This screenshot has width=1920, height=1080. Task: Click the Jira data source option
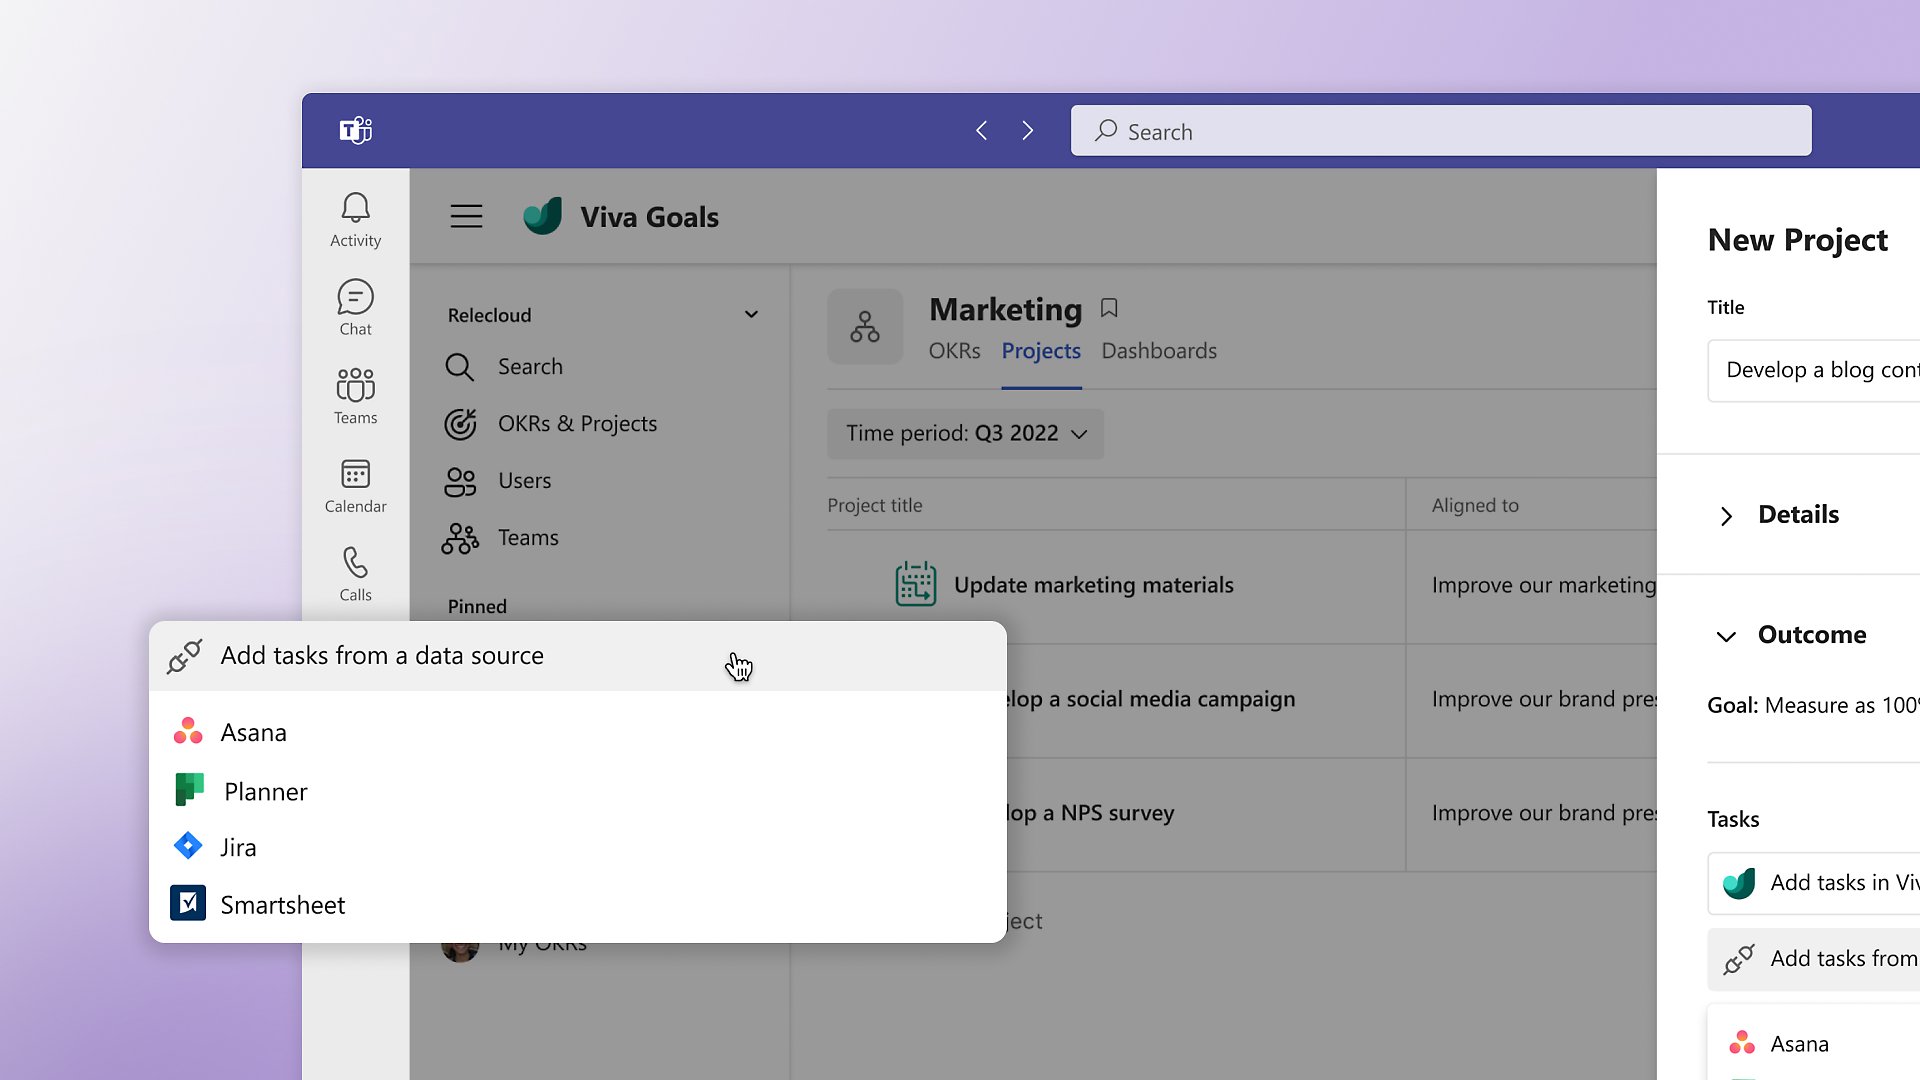[x=239, y=845]
